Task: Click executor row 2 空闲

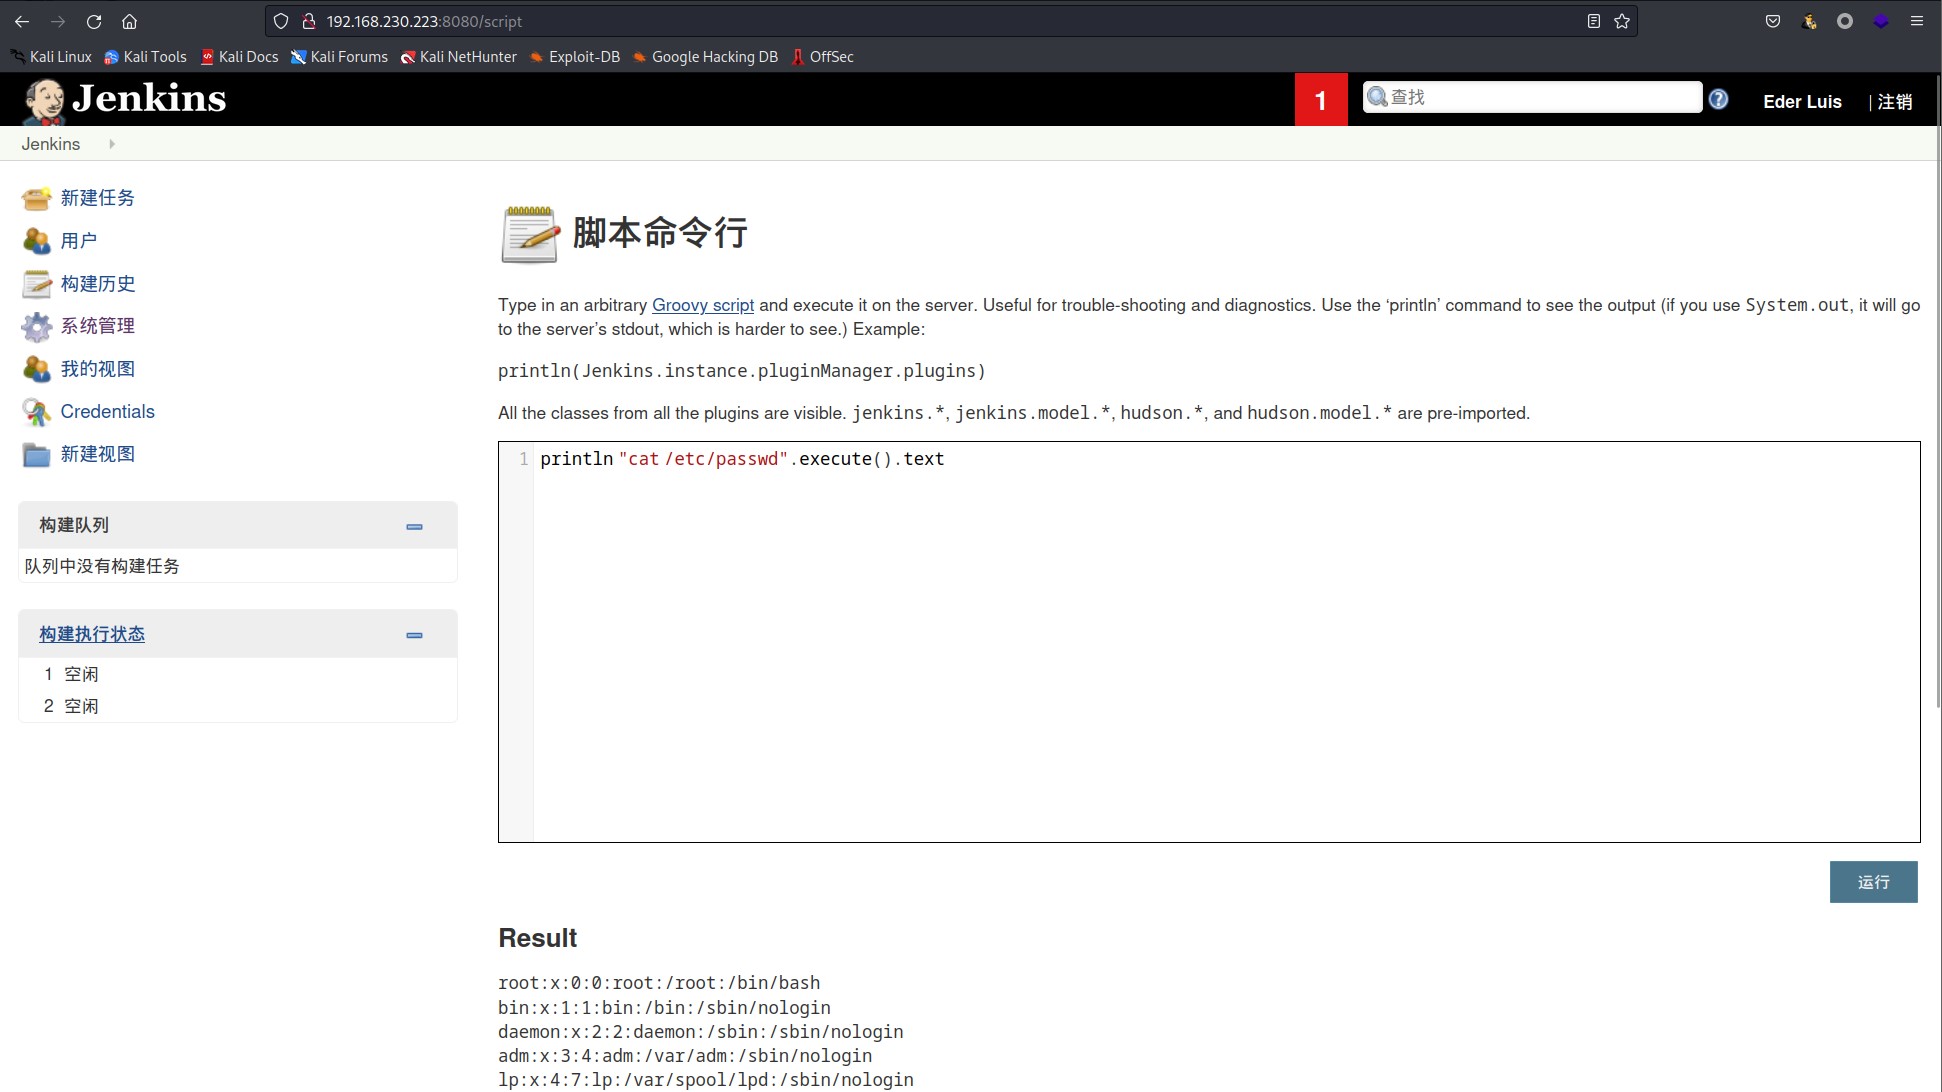Action: tap(238, 706)
